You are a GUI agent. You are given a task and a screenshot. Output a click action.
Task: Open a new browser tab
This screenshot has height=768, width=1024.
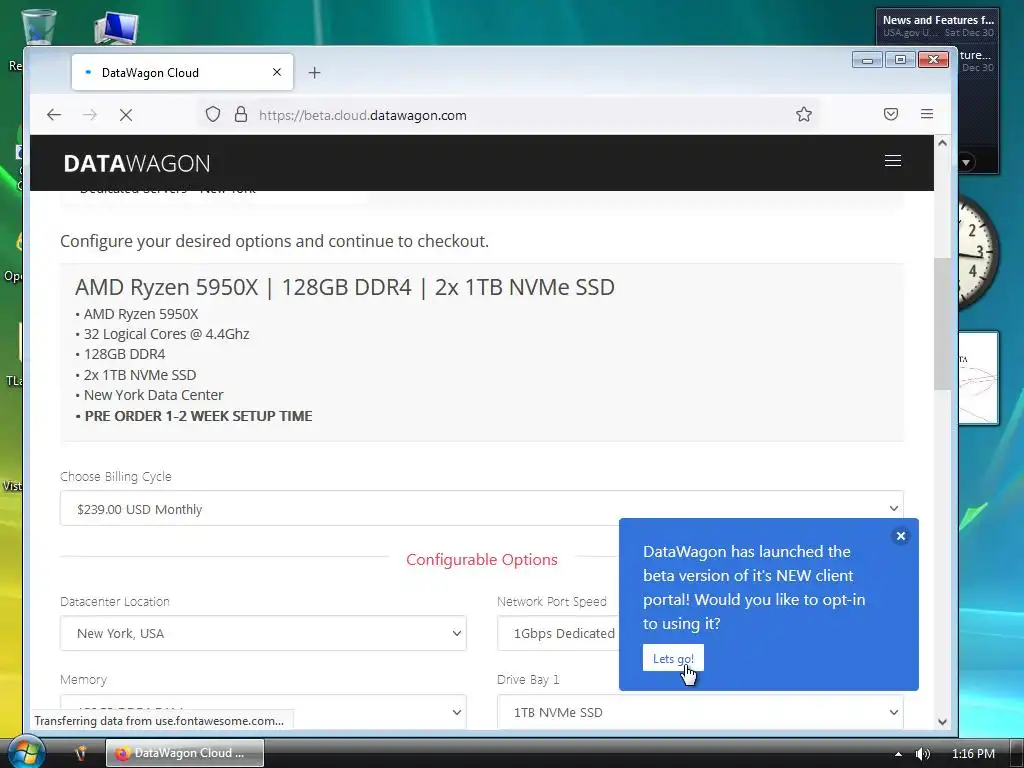click(314, 72)
